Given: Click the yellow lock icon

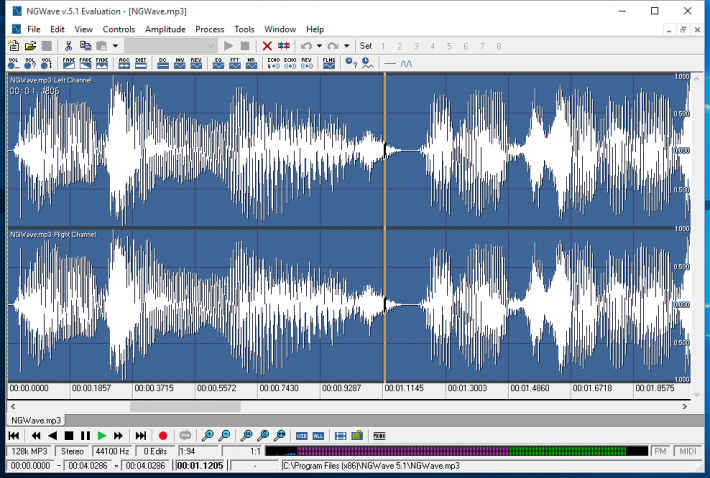Looking at the screenshot, I should (357, 435).
